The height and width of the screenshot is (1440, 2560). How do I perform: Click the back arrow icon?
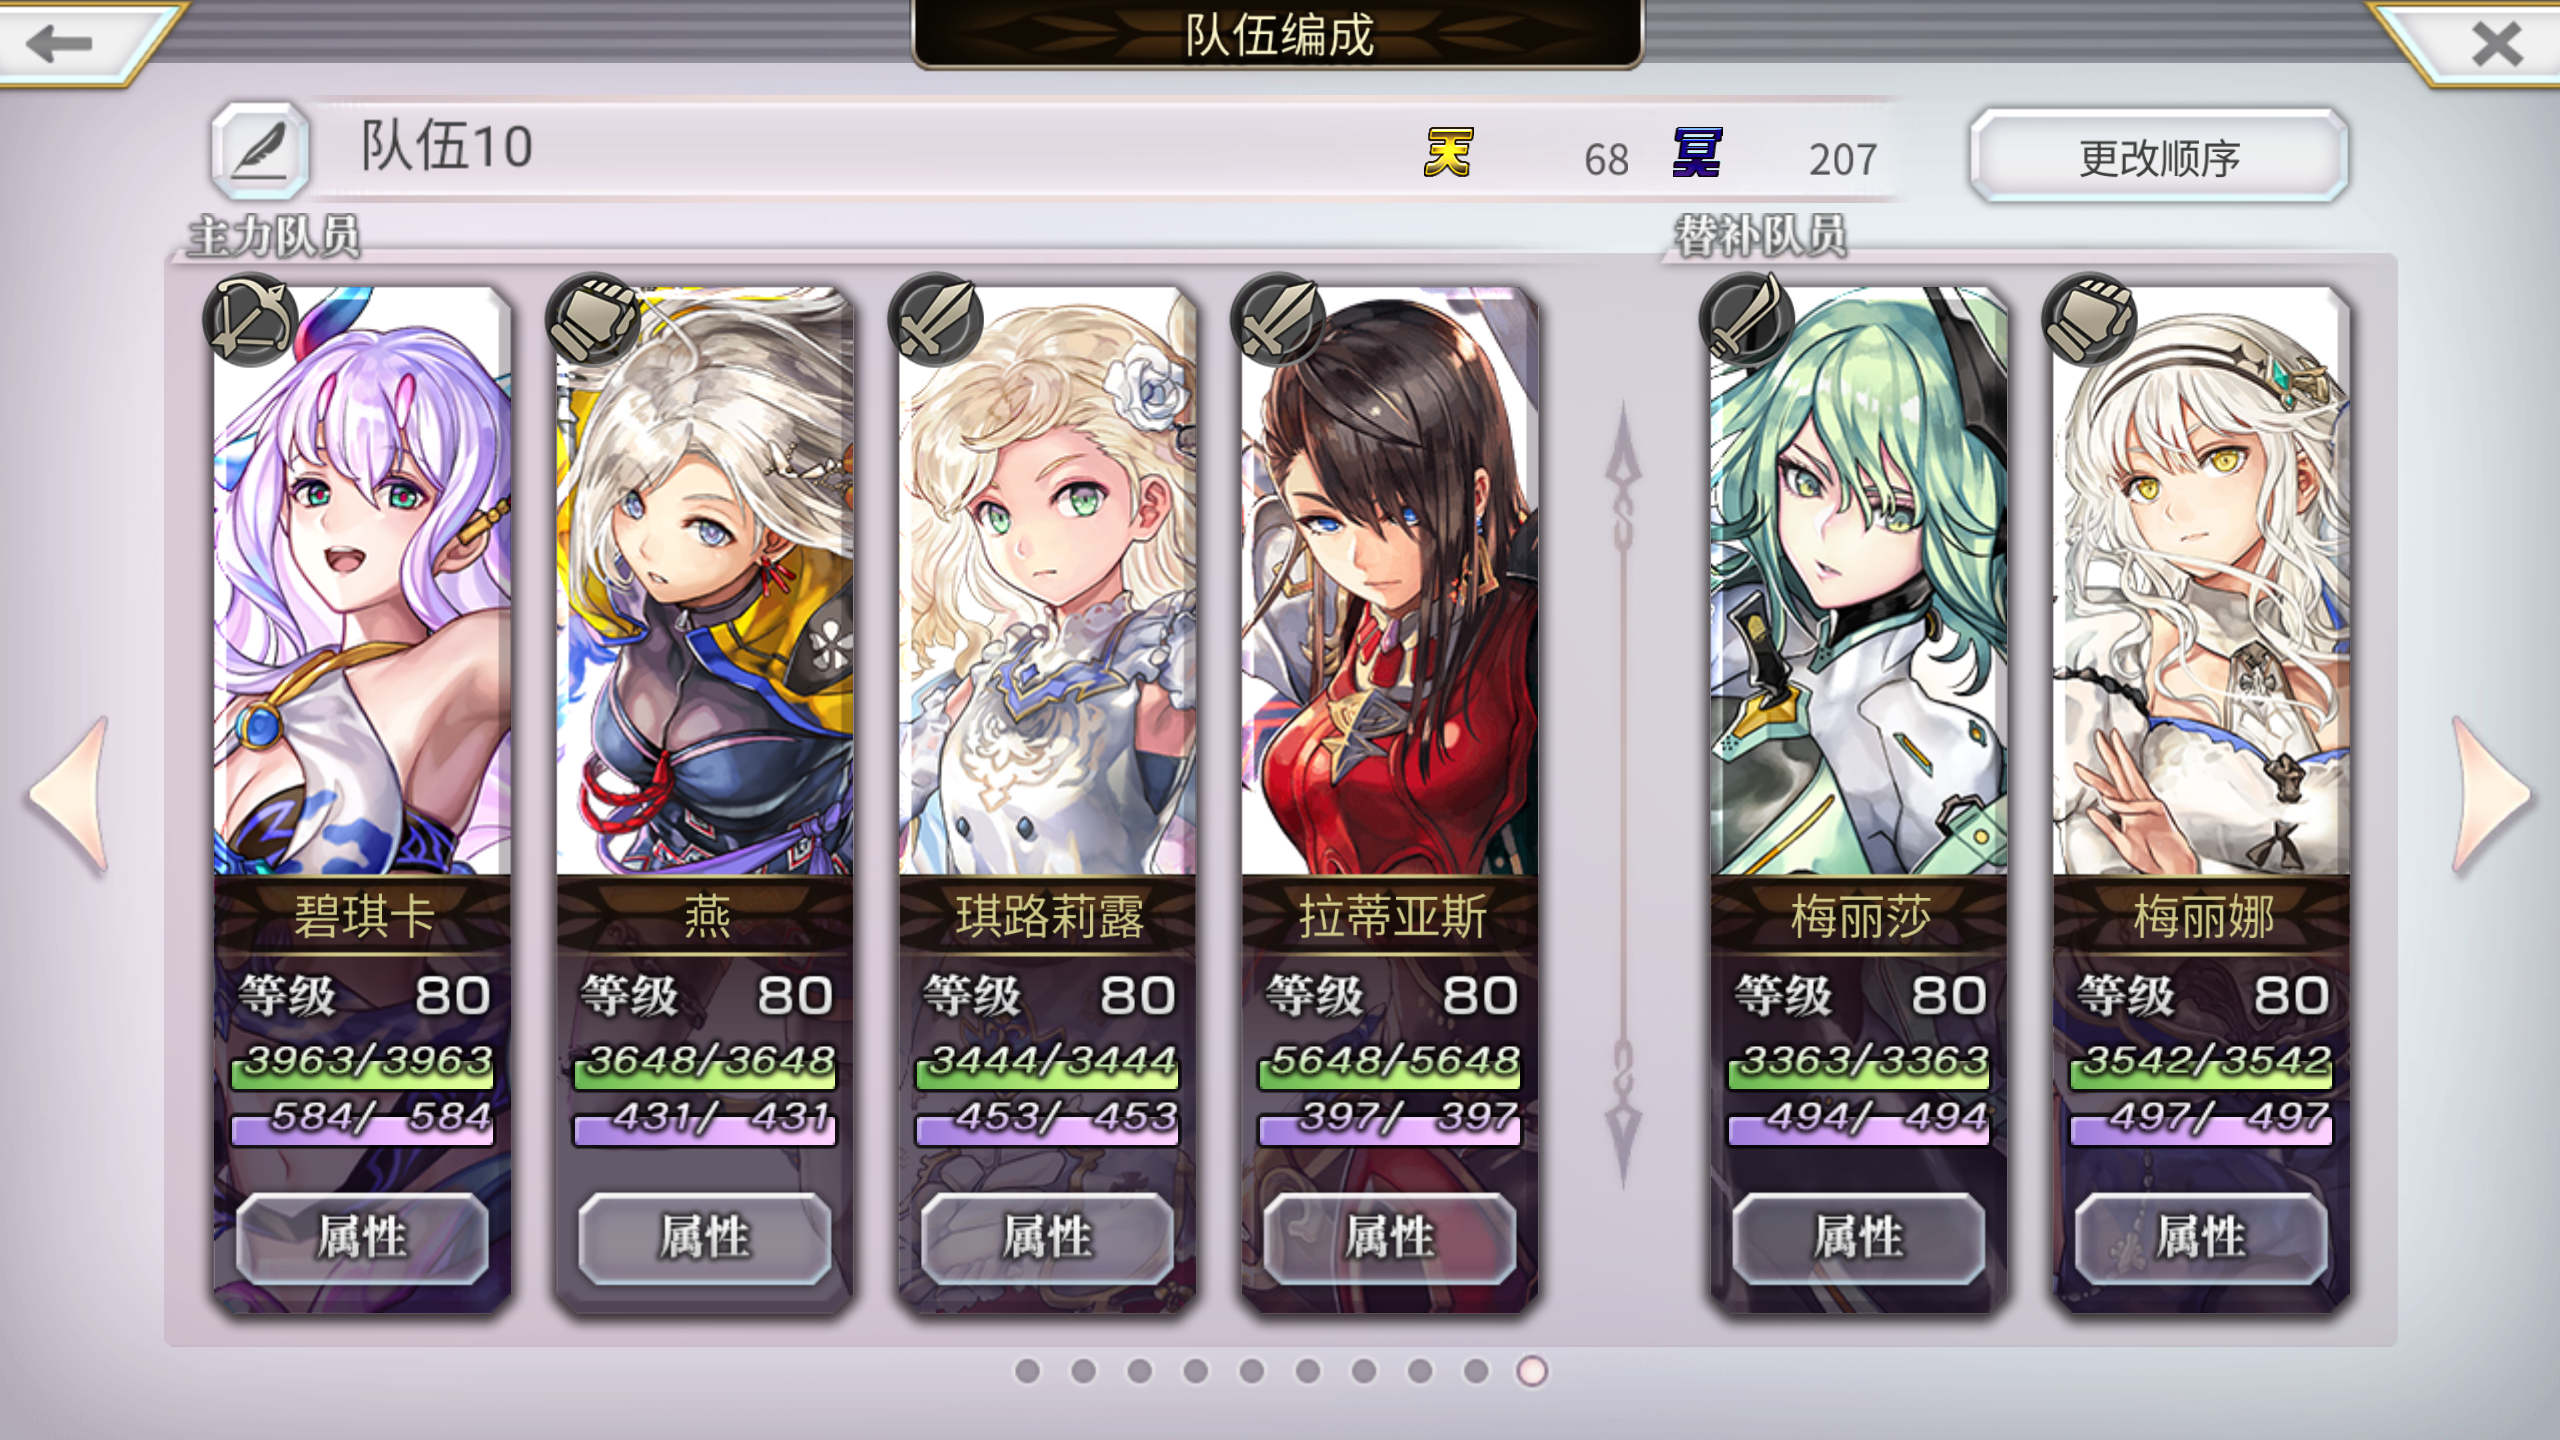click(60, 43)
